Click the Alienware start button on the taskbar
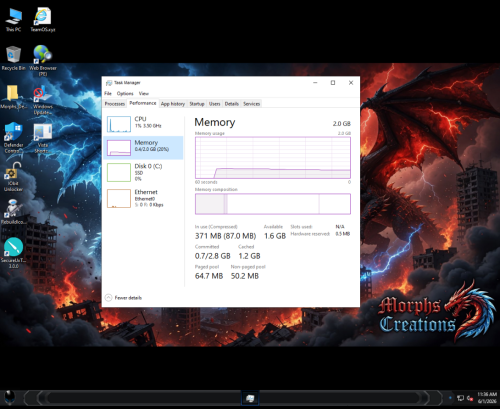Viewport: 500px width, 409px height. coord(10,397)
